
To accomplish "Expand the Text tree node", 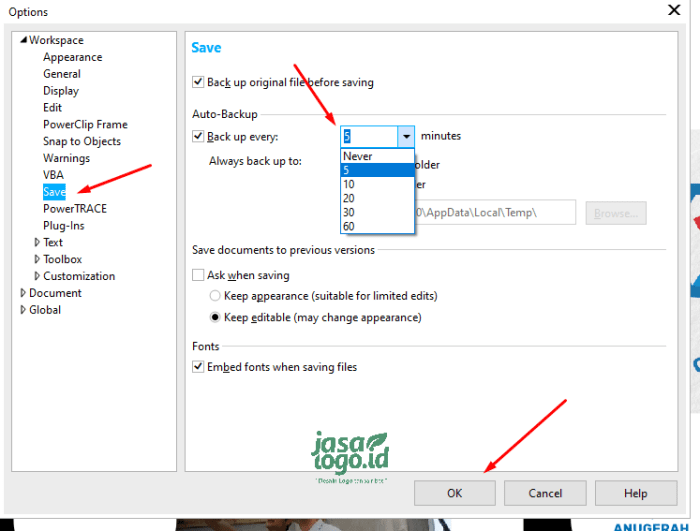I will [37, 243].
